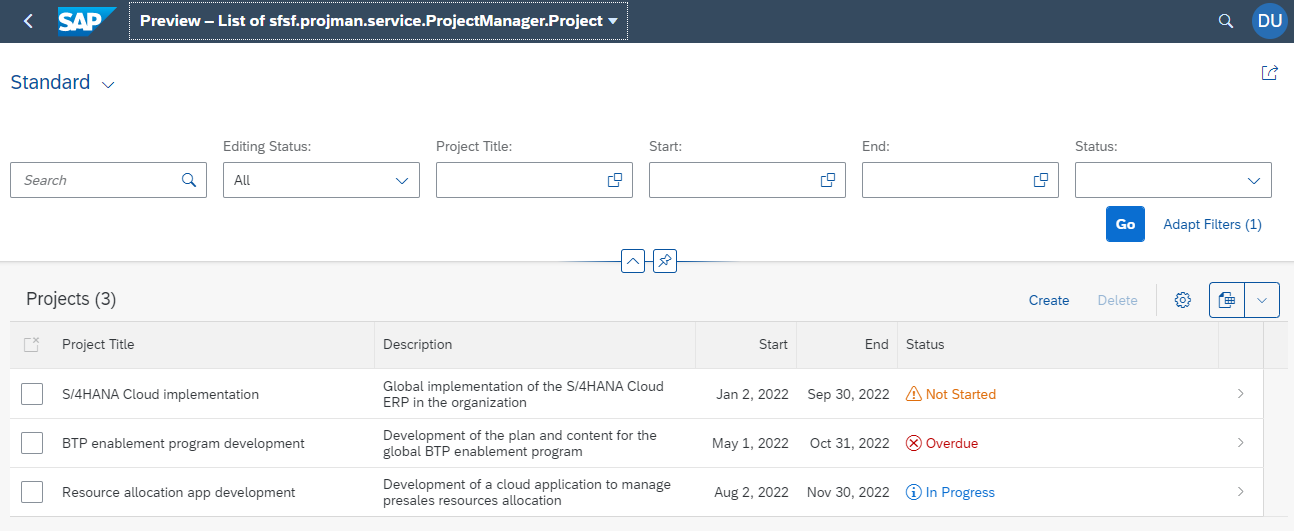Open value help icon for End filter
Image resolution: width=1294 pixels, height=531 pixels.
pyautogui.click(x=1041, y=180)
